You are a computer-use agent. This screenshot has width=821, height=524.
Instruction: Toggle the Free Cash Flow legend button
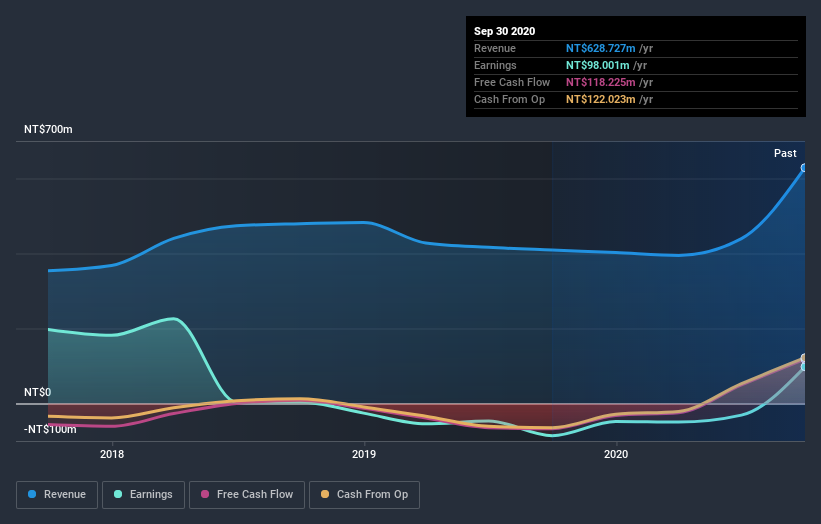pos(247,495)
